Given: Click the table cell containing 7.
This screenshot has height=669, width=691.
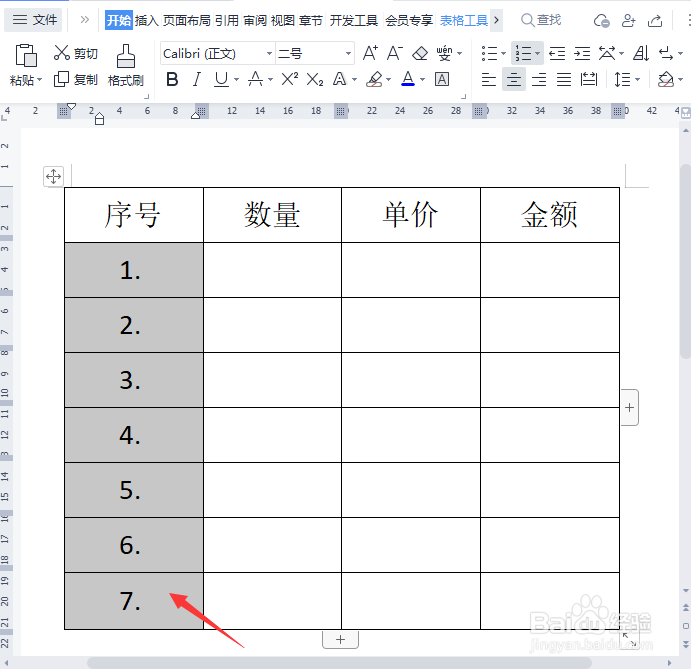Looking at the screenshot, I should pos(134,601).
